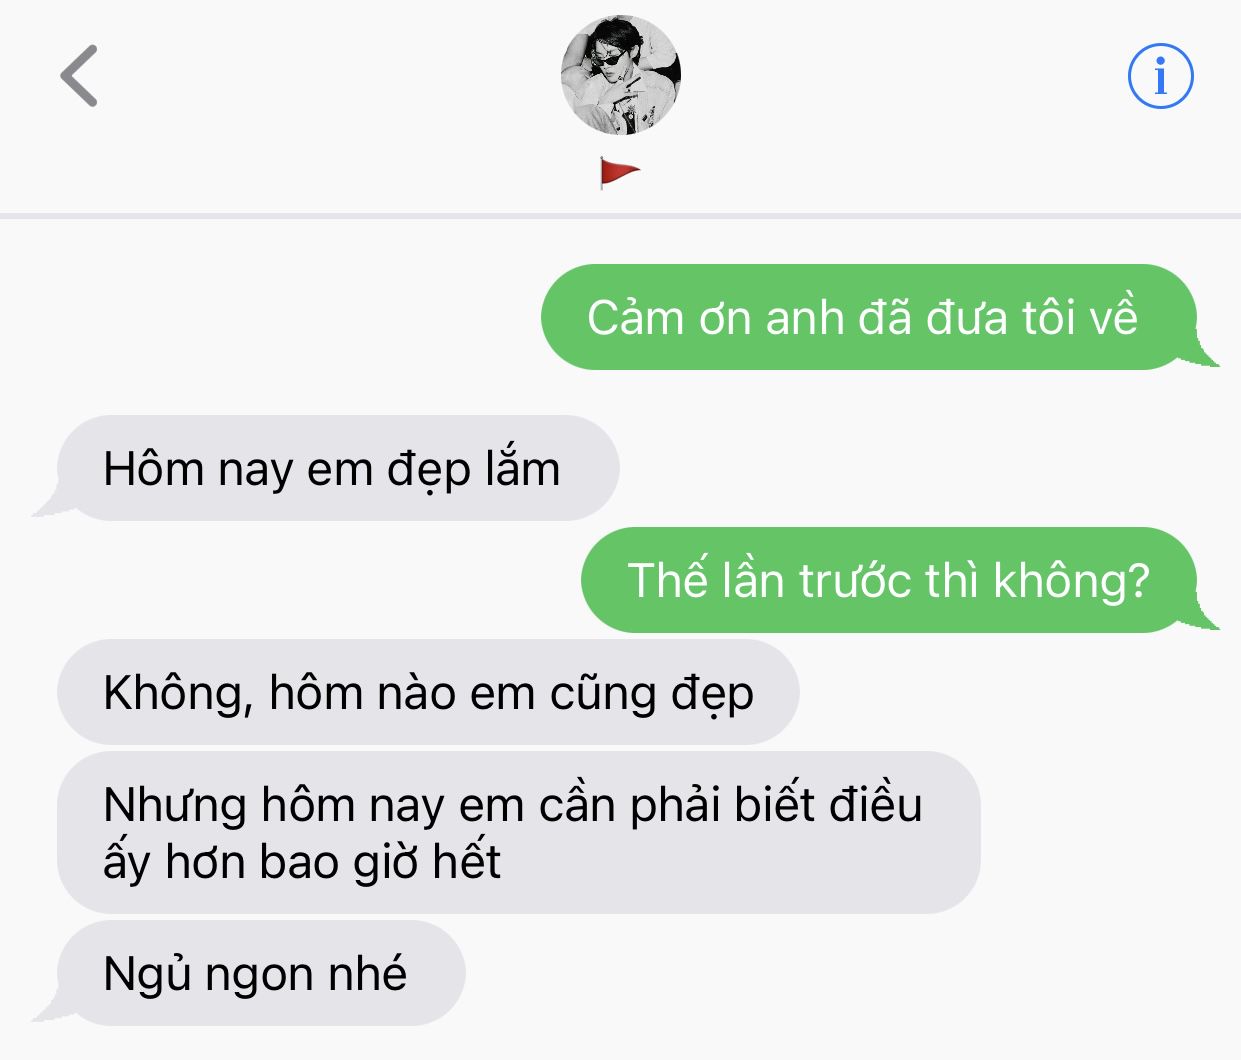Click the tail of the 'Thế lần trước' green bubble
Viewport: 1241px width, 1060px height.
[x=1204, y=618]
